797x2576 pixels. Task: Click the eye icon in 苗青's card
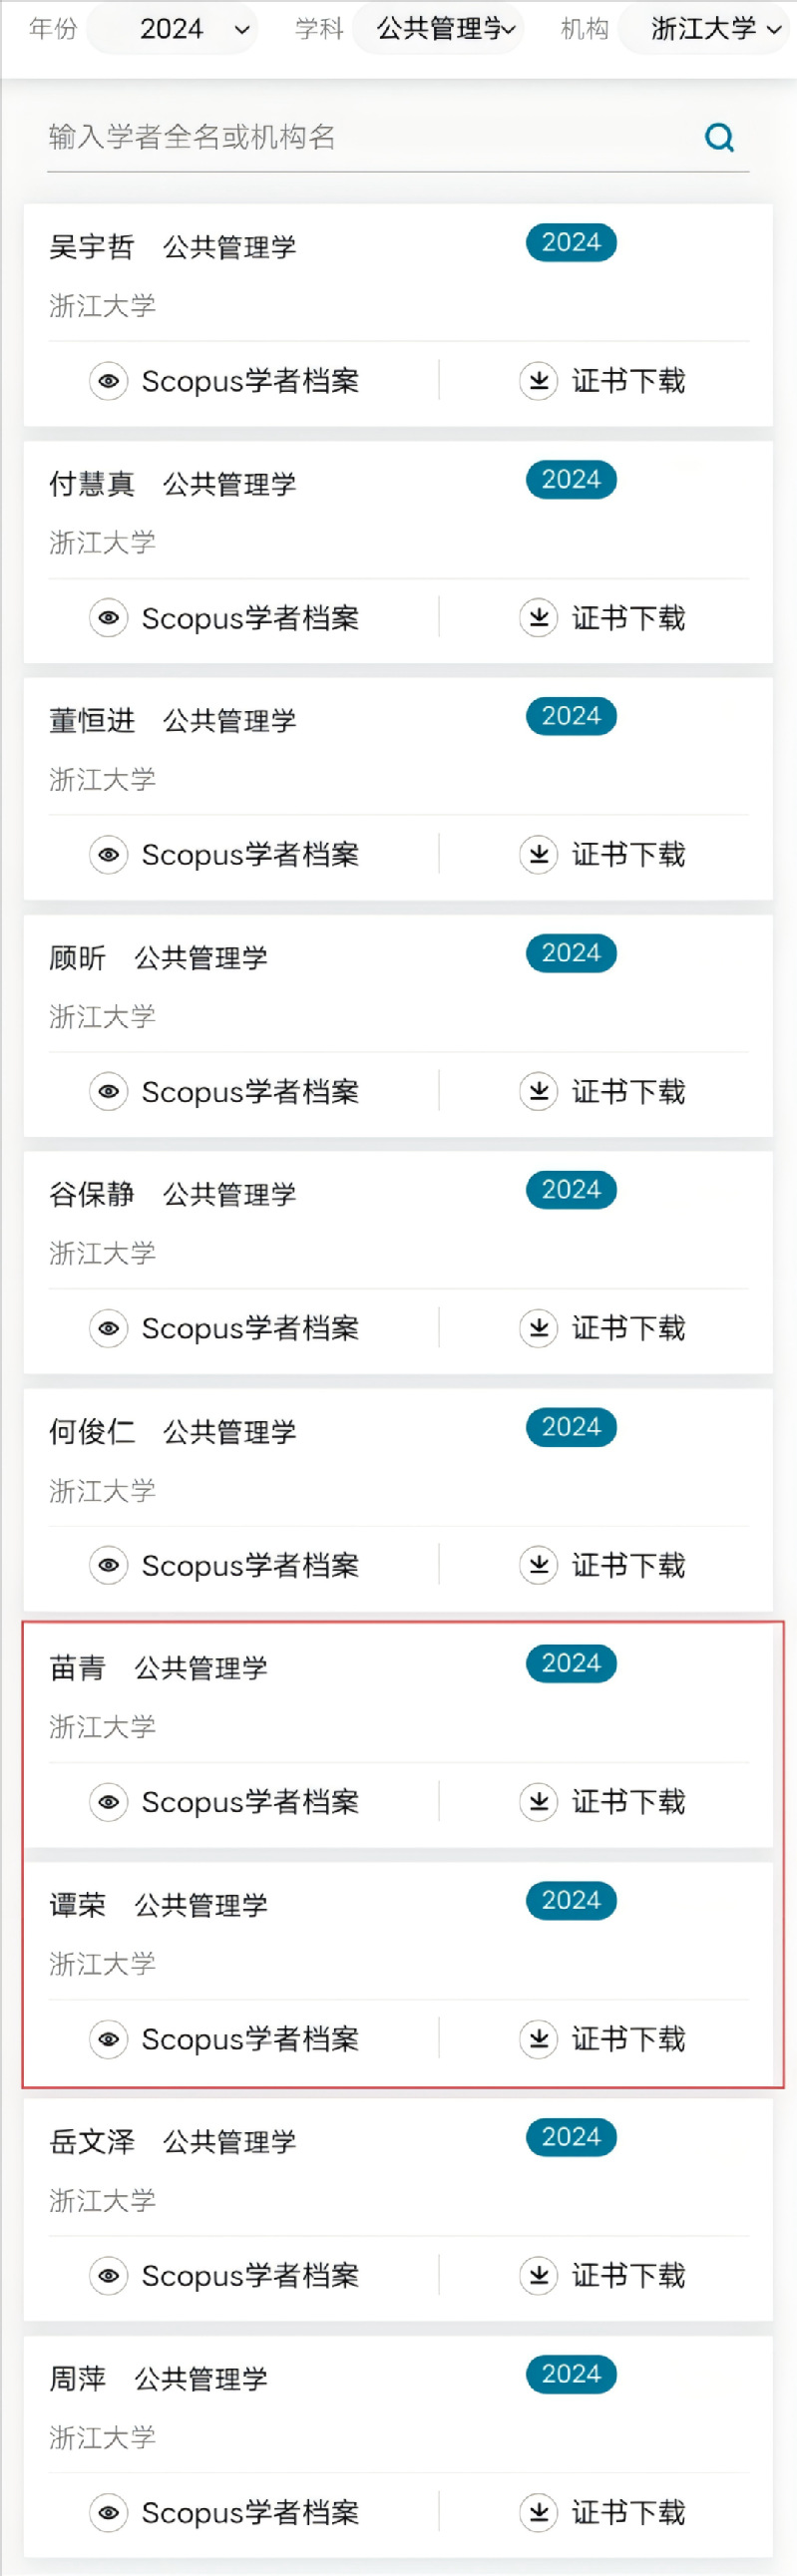(109, 1802)
